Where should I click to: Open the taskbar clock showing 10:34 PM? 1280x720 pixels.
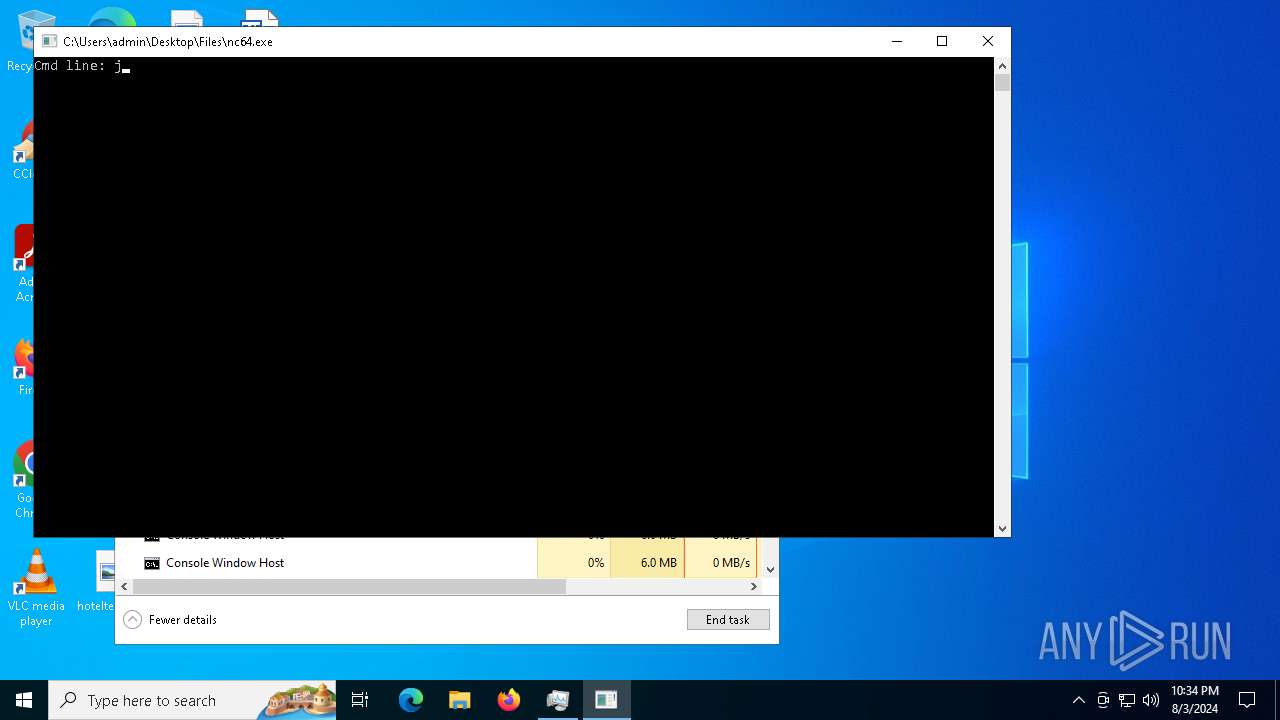[x=1195, y=700]
